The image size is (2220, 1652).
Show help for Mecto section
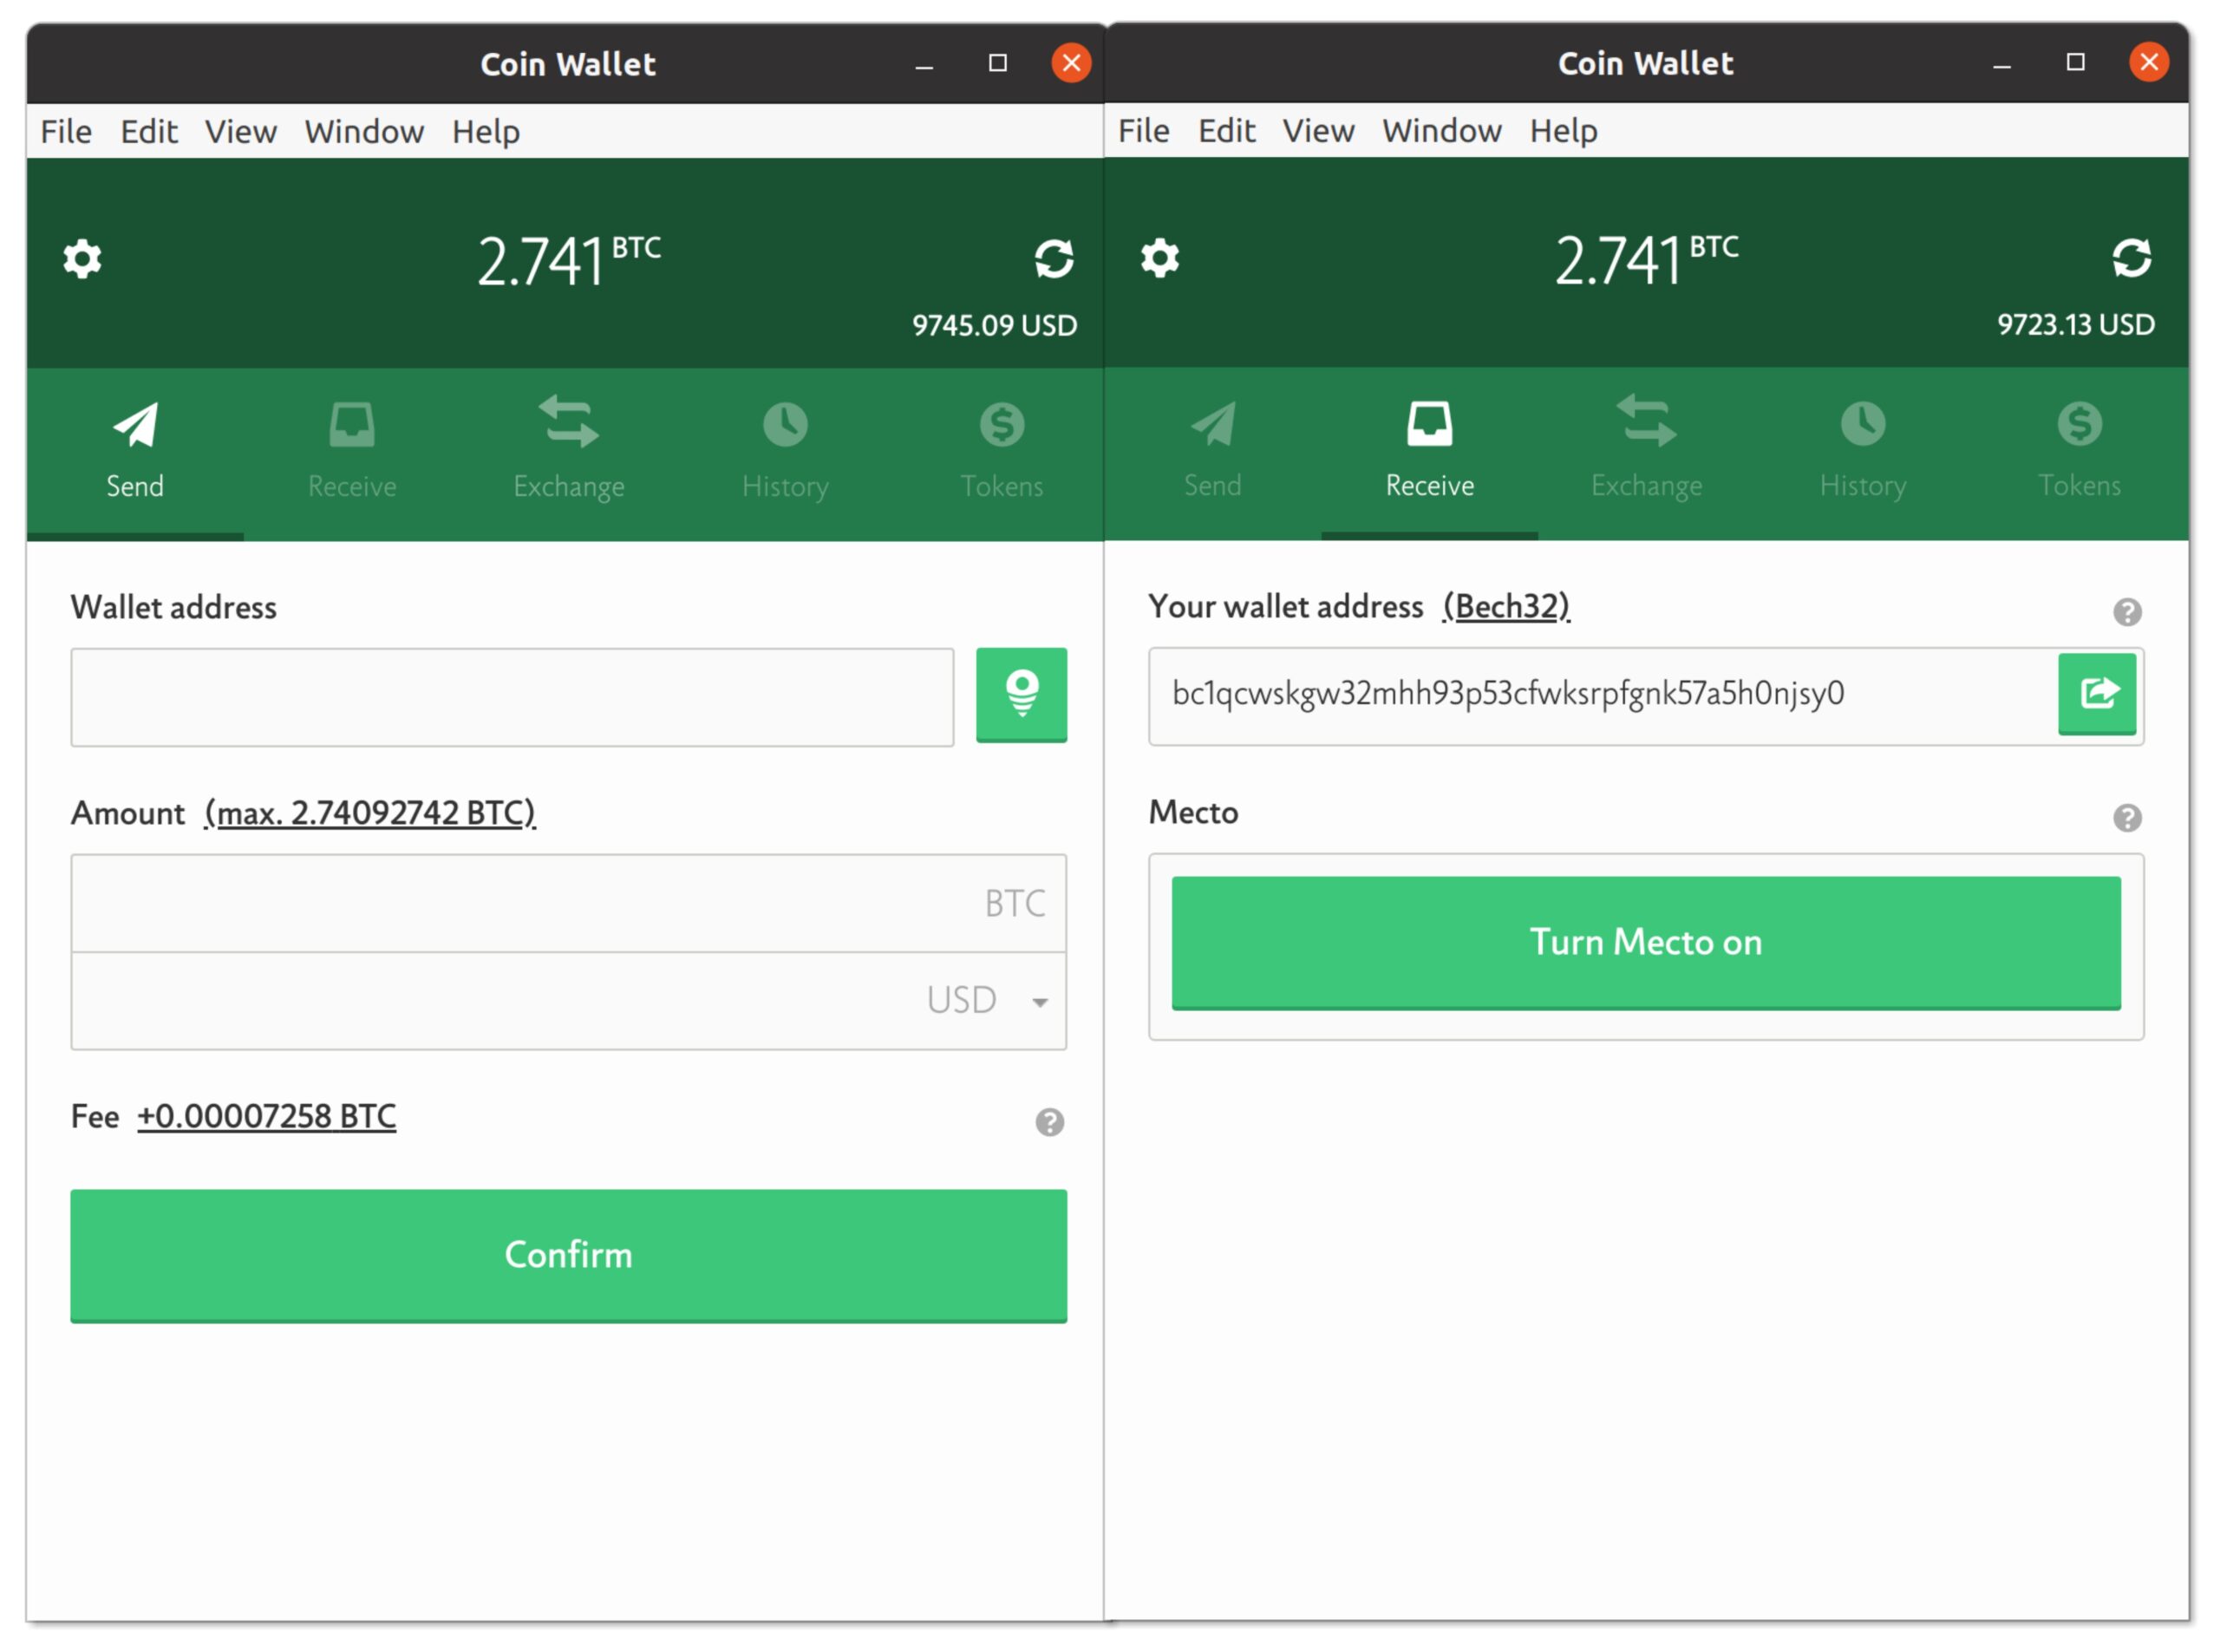pos(2128,818)
